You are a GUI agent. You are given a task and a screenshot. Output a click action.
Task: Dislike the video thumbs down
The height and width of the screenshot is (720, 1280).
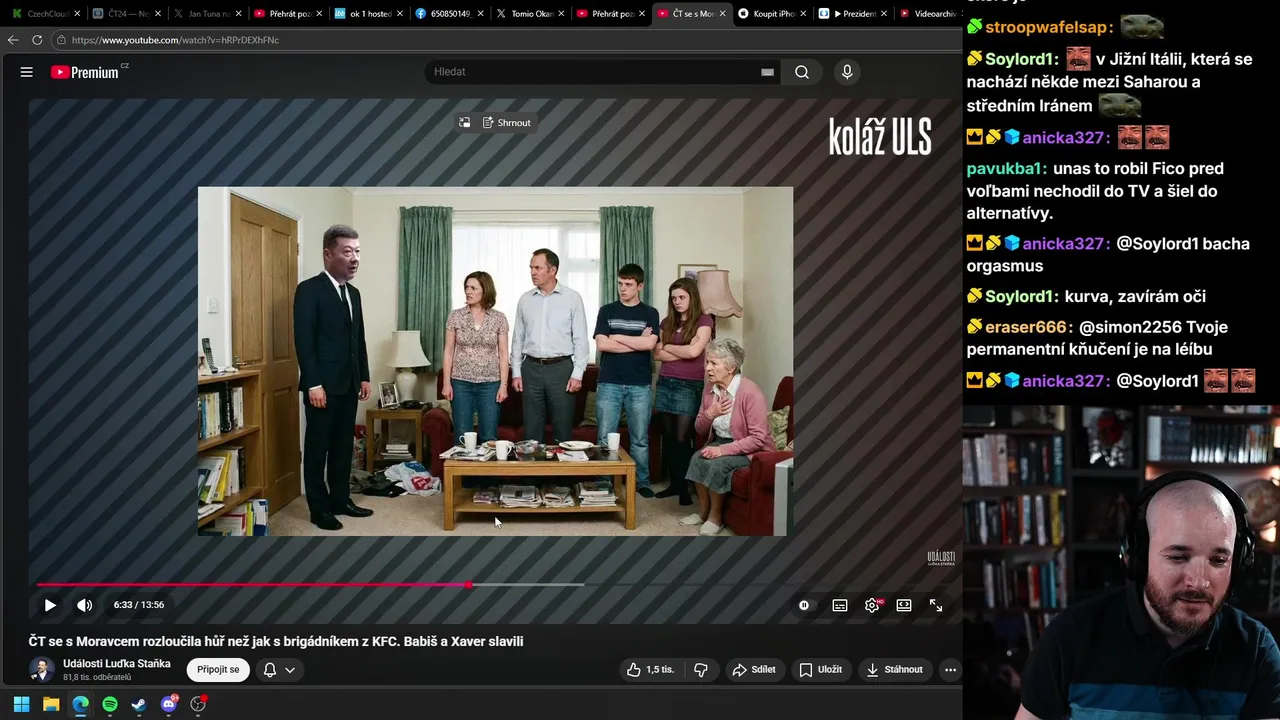click(x=701, y=670)
